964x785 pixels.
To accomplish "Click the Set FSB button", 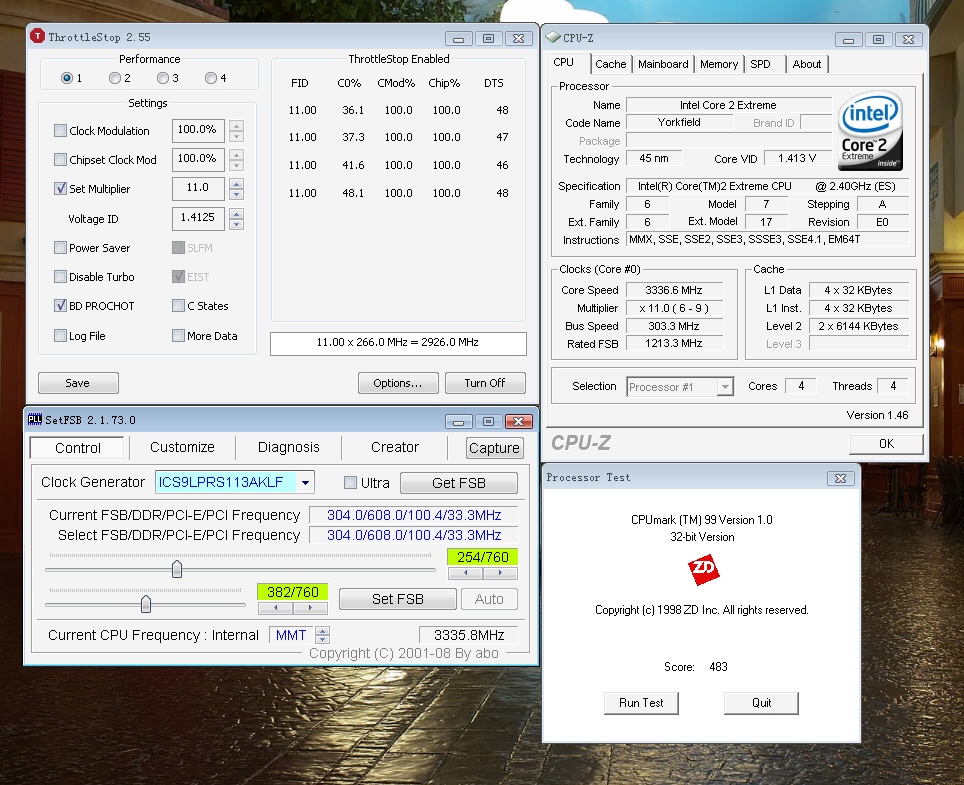I will click(x=398, y=599).
